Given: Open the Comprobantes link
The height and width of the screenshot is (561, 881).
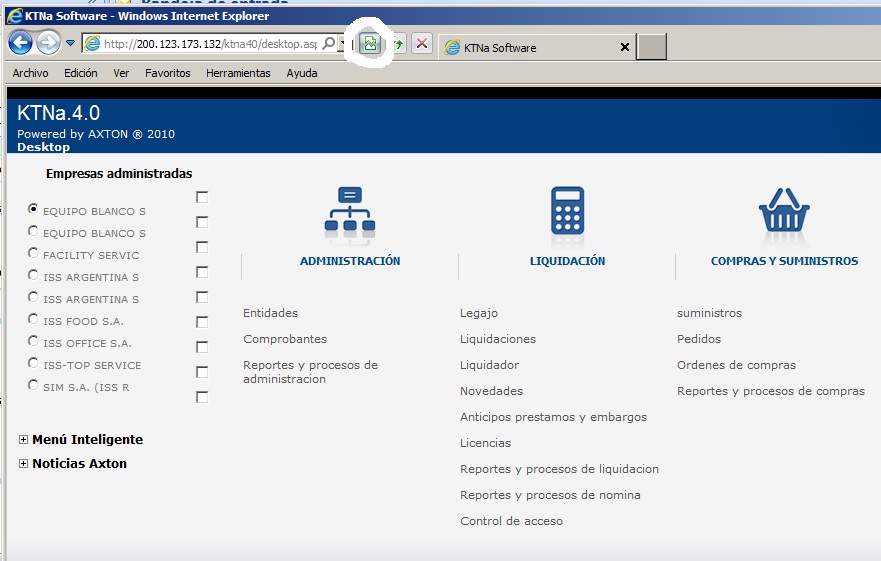Looking at the screenshot, I should coord(285,339).
